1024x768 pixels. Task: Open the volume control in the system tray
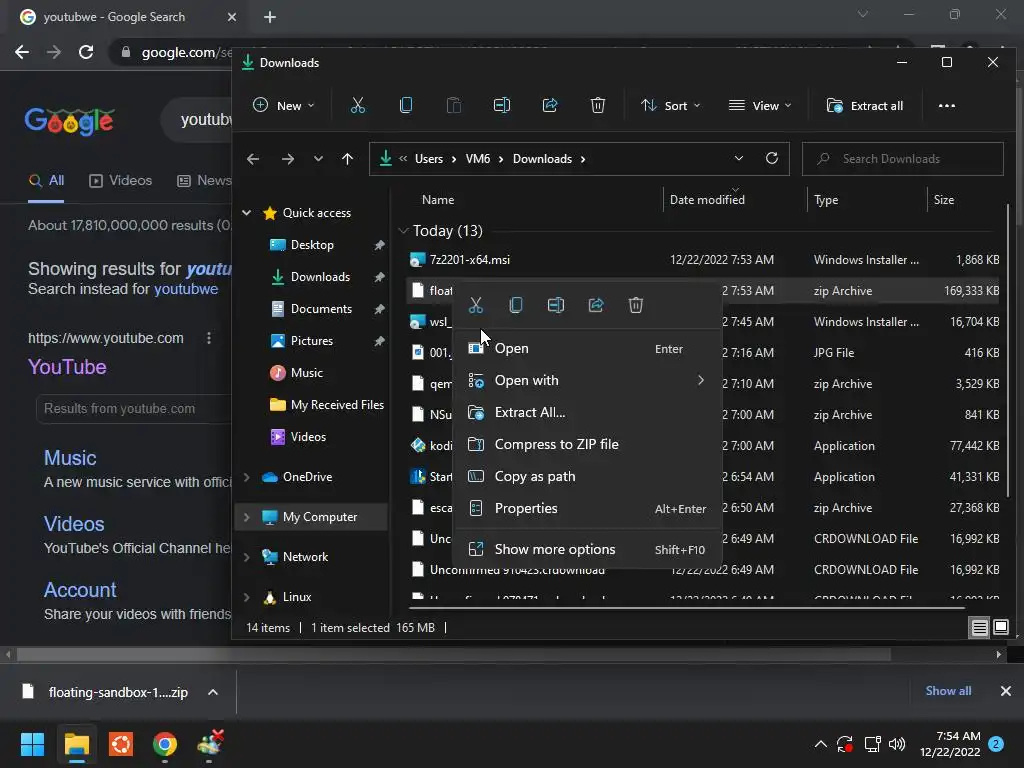pos(897,744)
